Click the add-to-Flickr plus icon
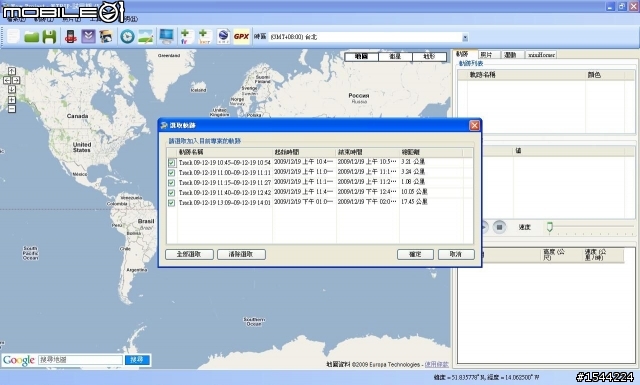Image resolution: width=640 pixels, height=385 pixels. (x=186, y=37)
